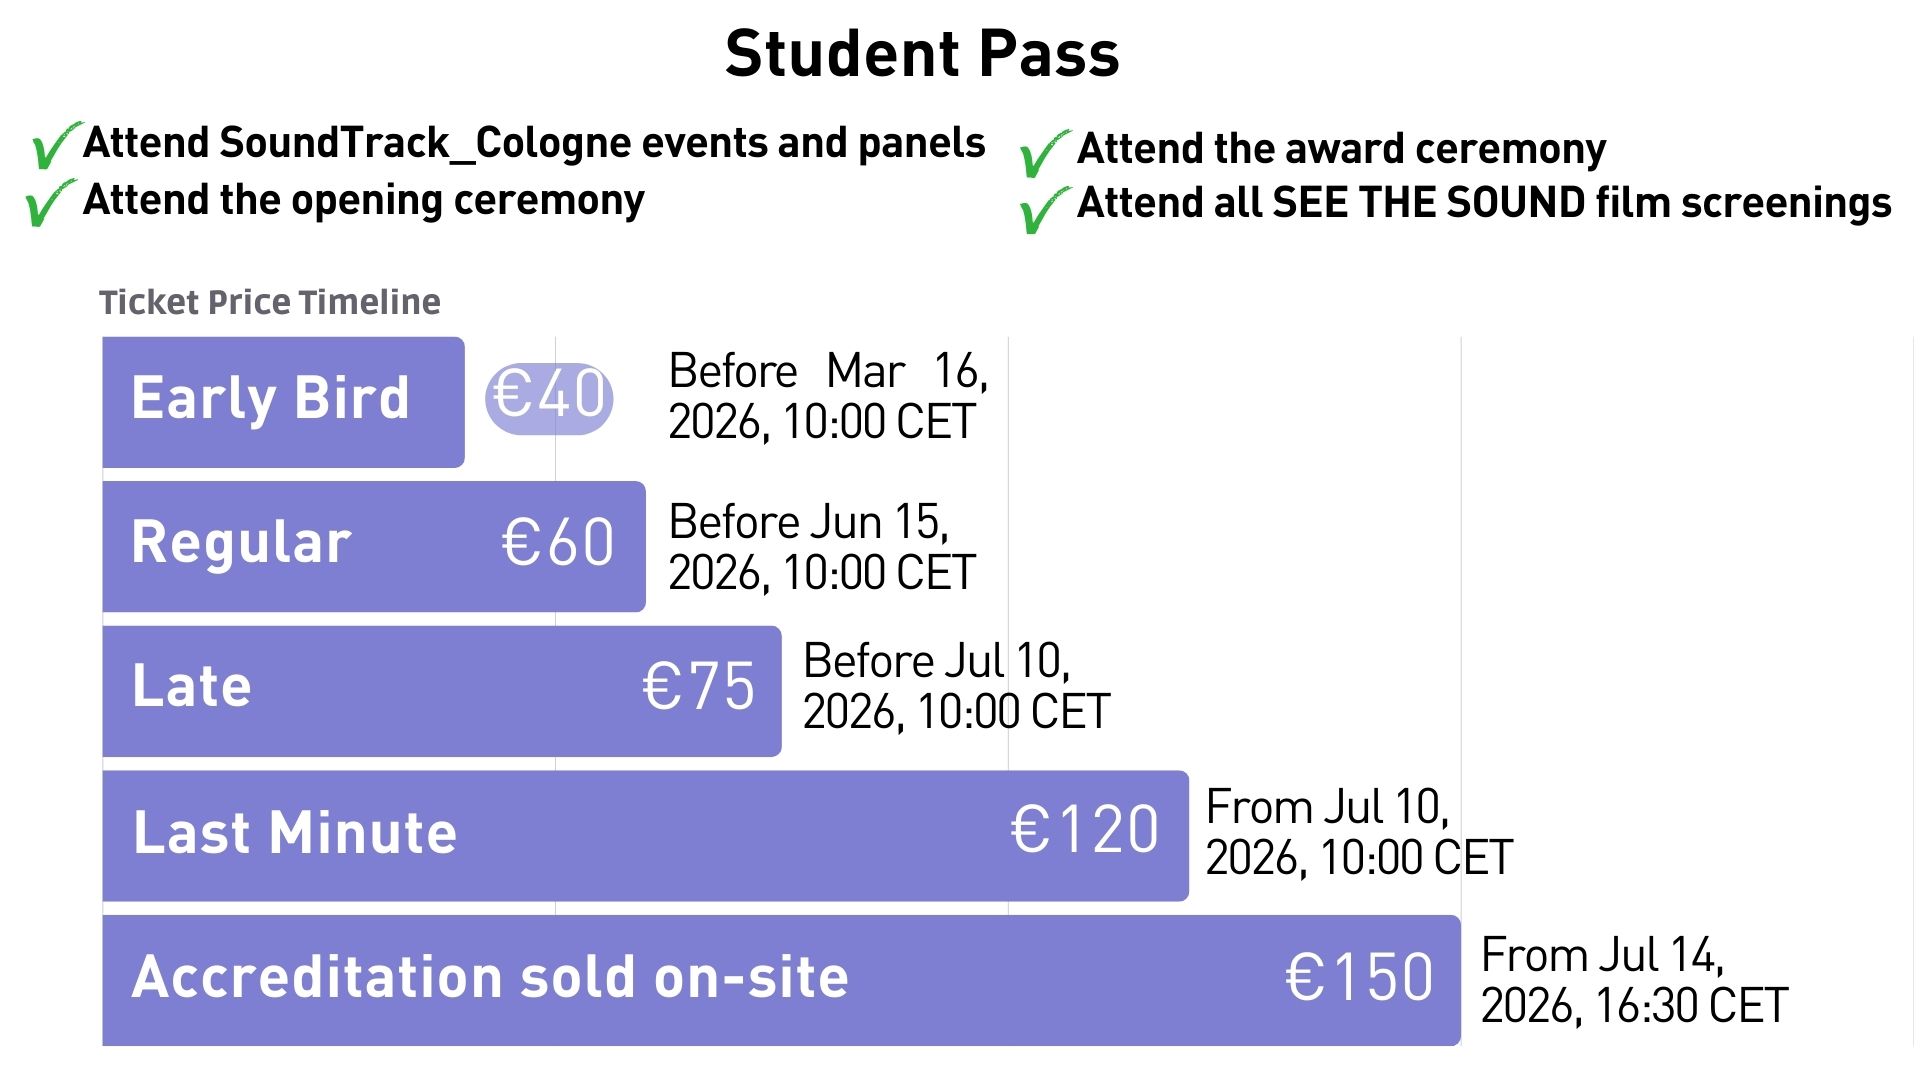Click the Before Mar 16, 2026 deadline text
This screenshot has width=1920, height=1080.
click(x=827, y=397)
